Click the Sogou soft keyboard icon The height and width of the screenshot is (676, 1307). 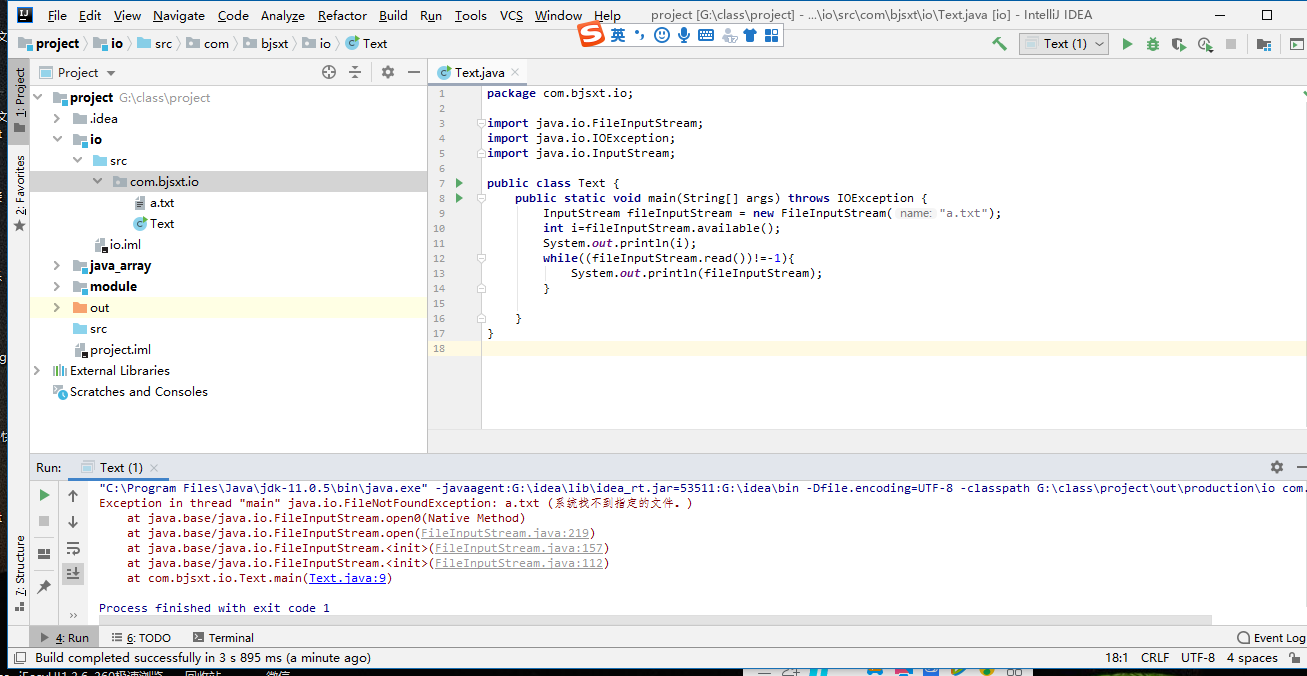click(706, 35)
